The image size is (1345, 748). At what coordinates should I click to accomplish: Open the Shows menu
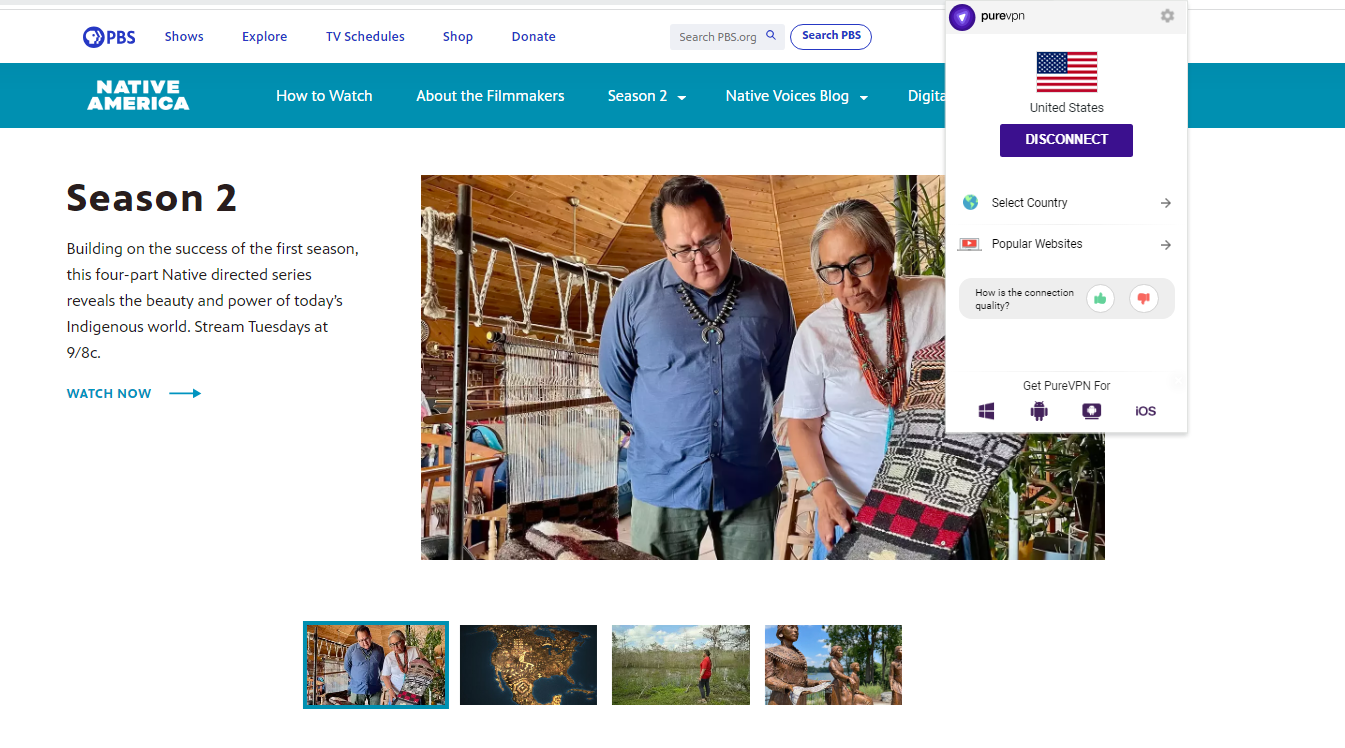(x=184, y=36)
